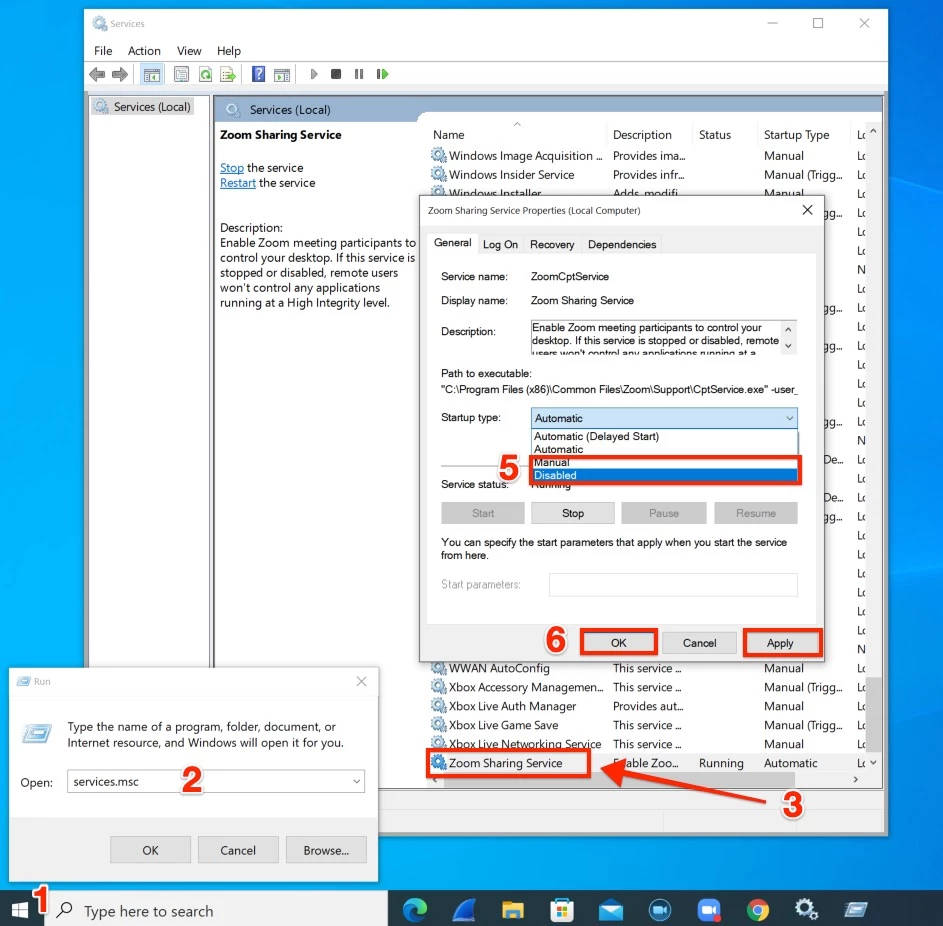Click the Windows Start button
943x926 pixels.
coord(20,910)
